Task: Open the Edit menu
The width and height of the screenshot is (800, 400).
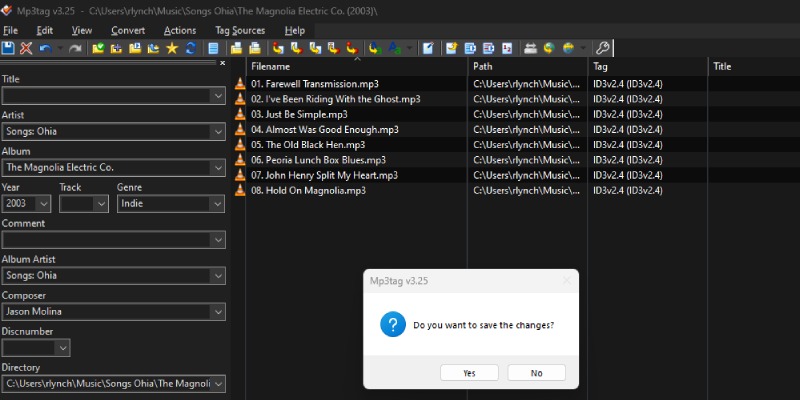Action: click(x=44, y=31)
